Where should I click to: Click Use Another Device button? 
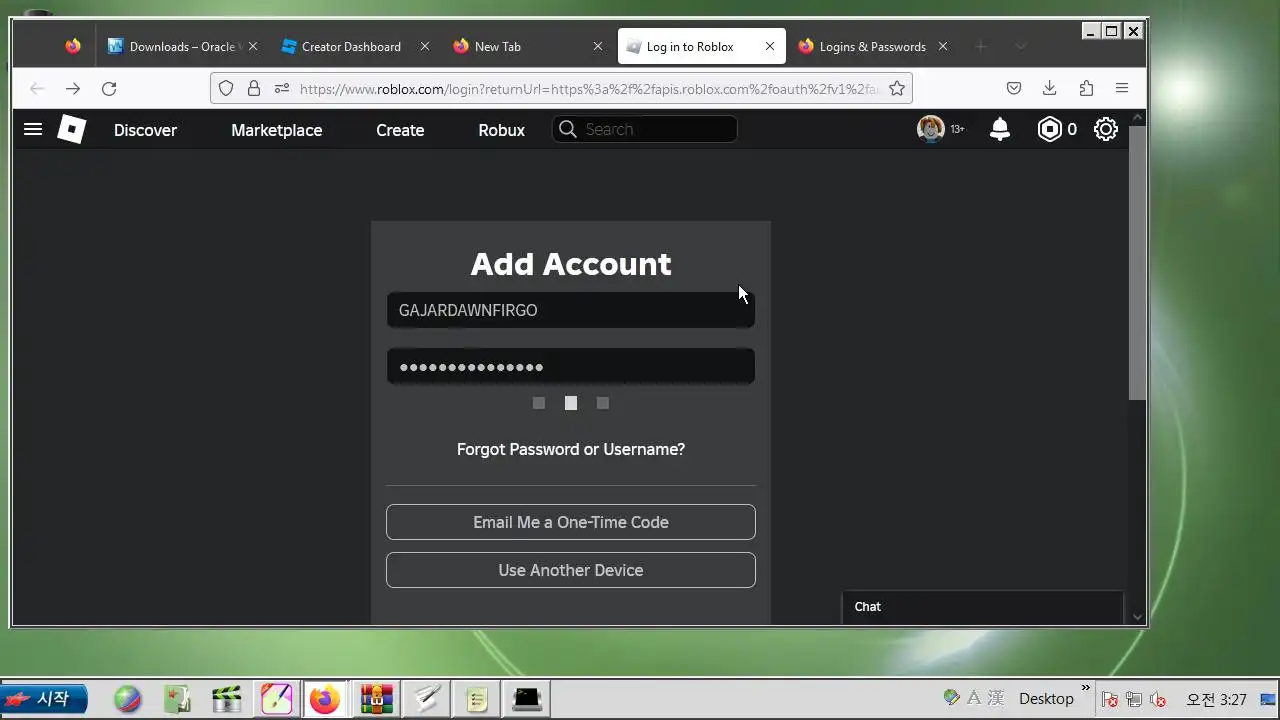coord(571,570)
